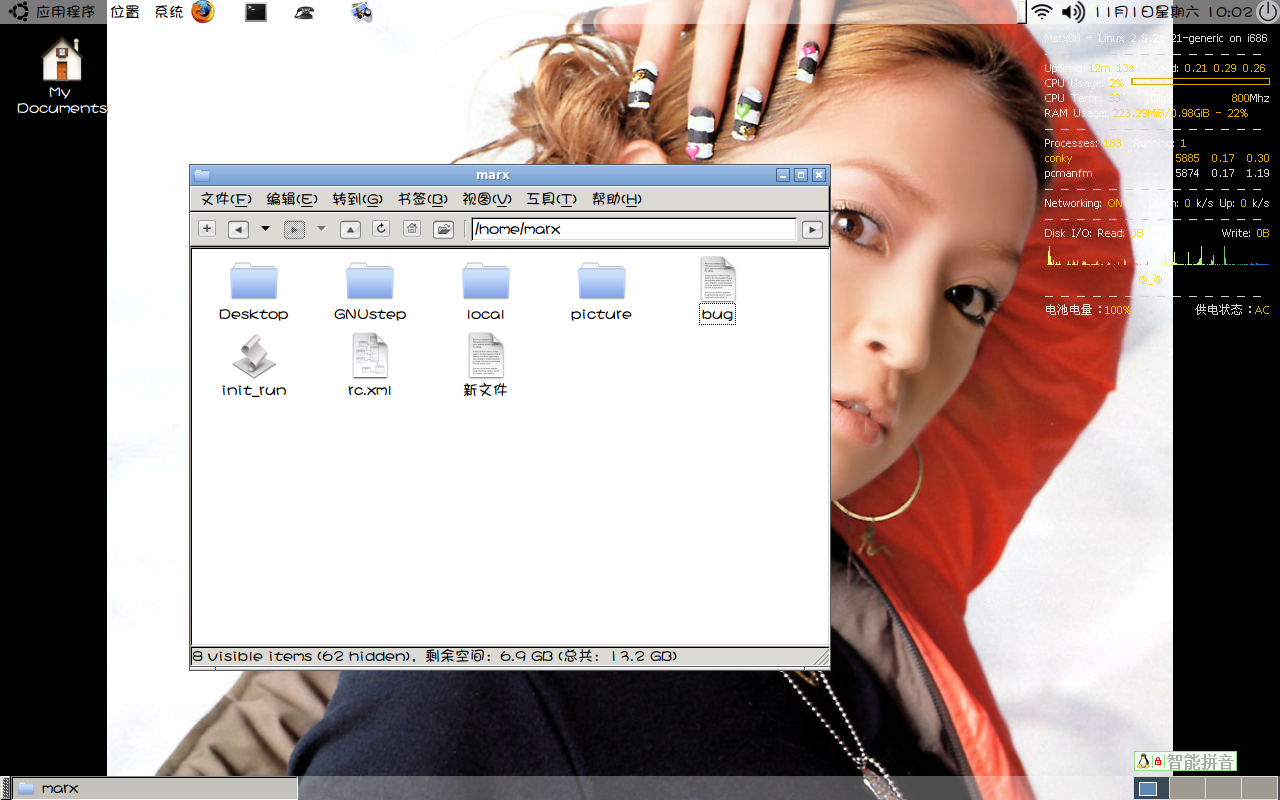Screen dimensions: 1280x800
Task: Click the /home/marx address field
Action: [x=633, y=229]
